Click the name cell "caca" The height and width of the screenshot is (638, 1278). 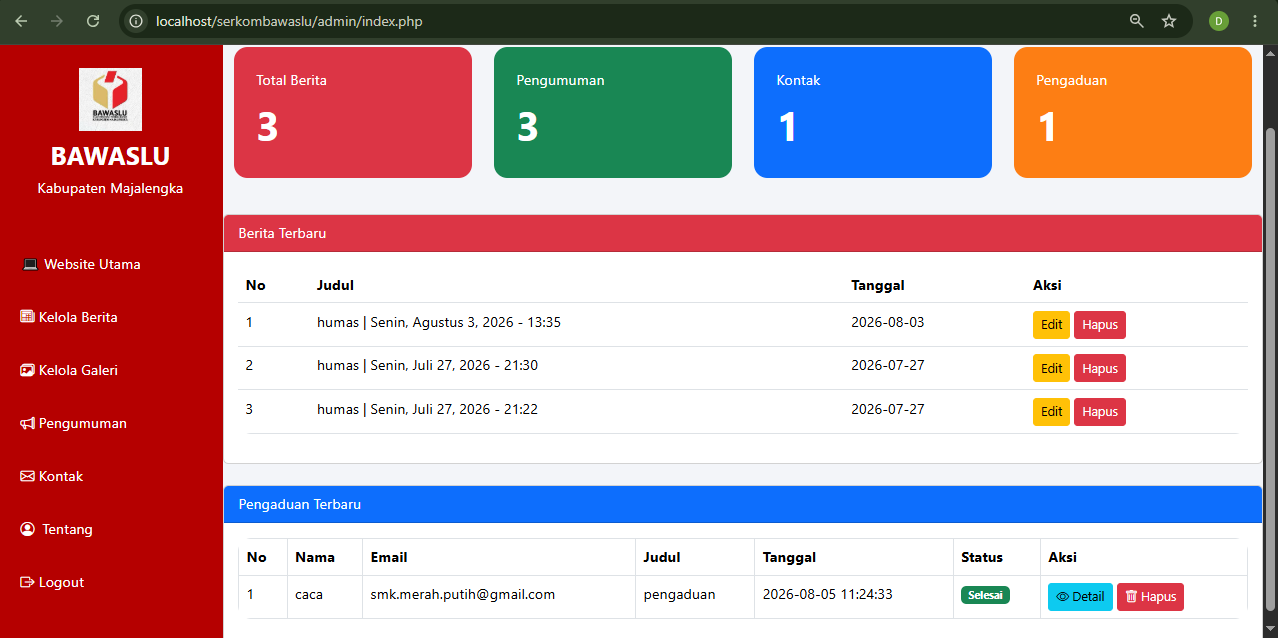(309, 594)
